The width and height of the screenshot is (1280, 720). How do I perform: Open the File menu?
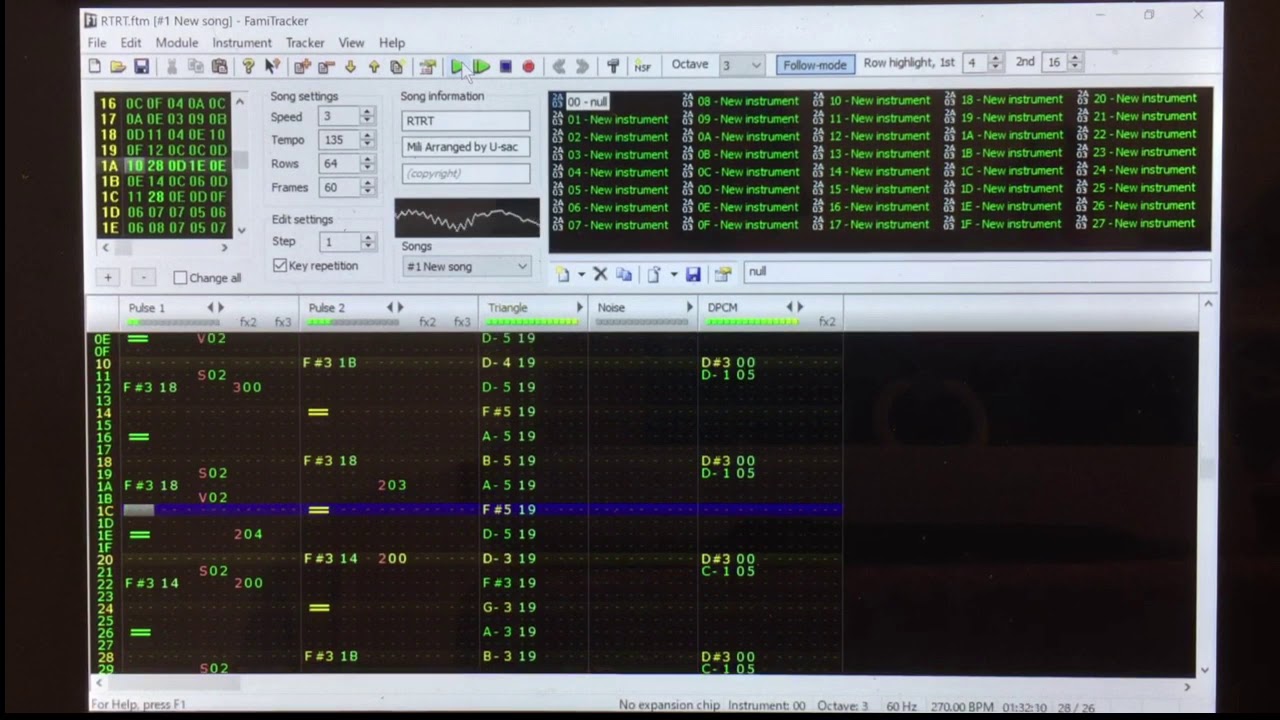97,43
